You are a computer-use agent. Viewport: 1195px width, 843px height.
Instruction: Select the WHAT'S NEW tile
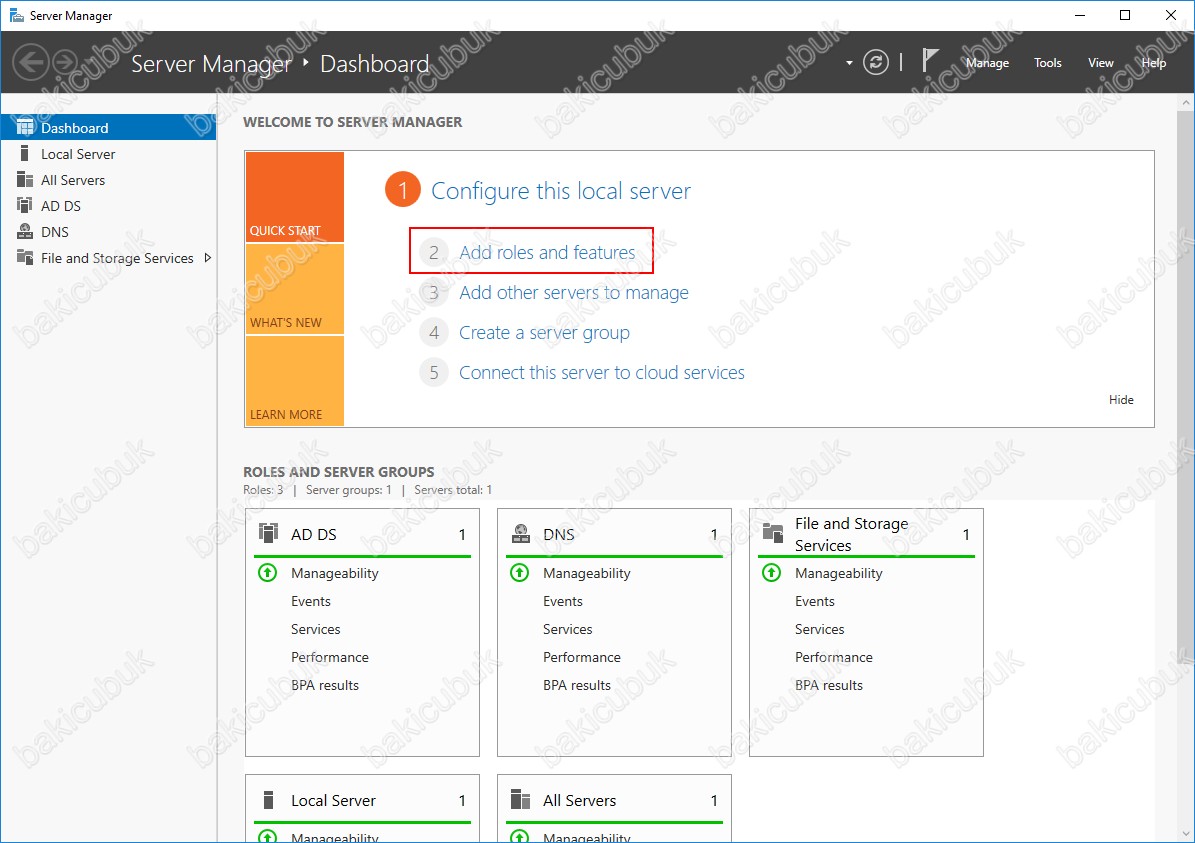click(294, 289)
